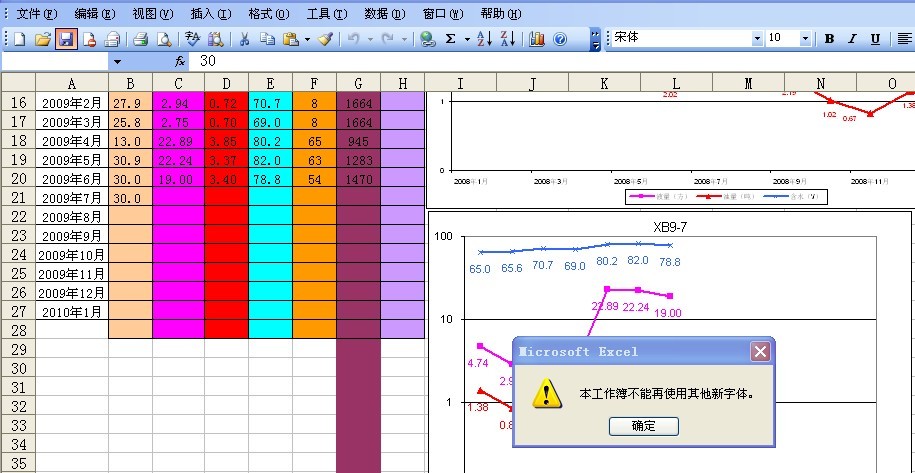
Task: Select cell with value 1470
Action: pyautogui.click(x=358, y=179)
